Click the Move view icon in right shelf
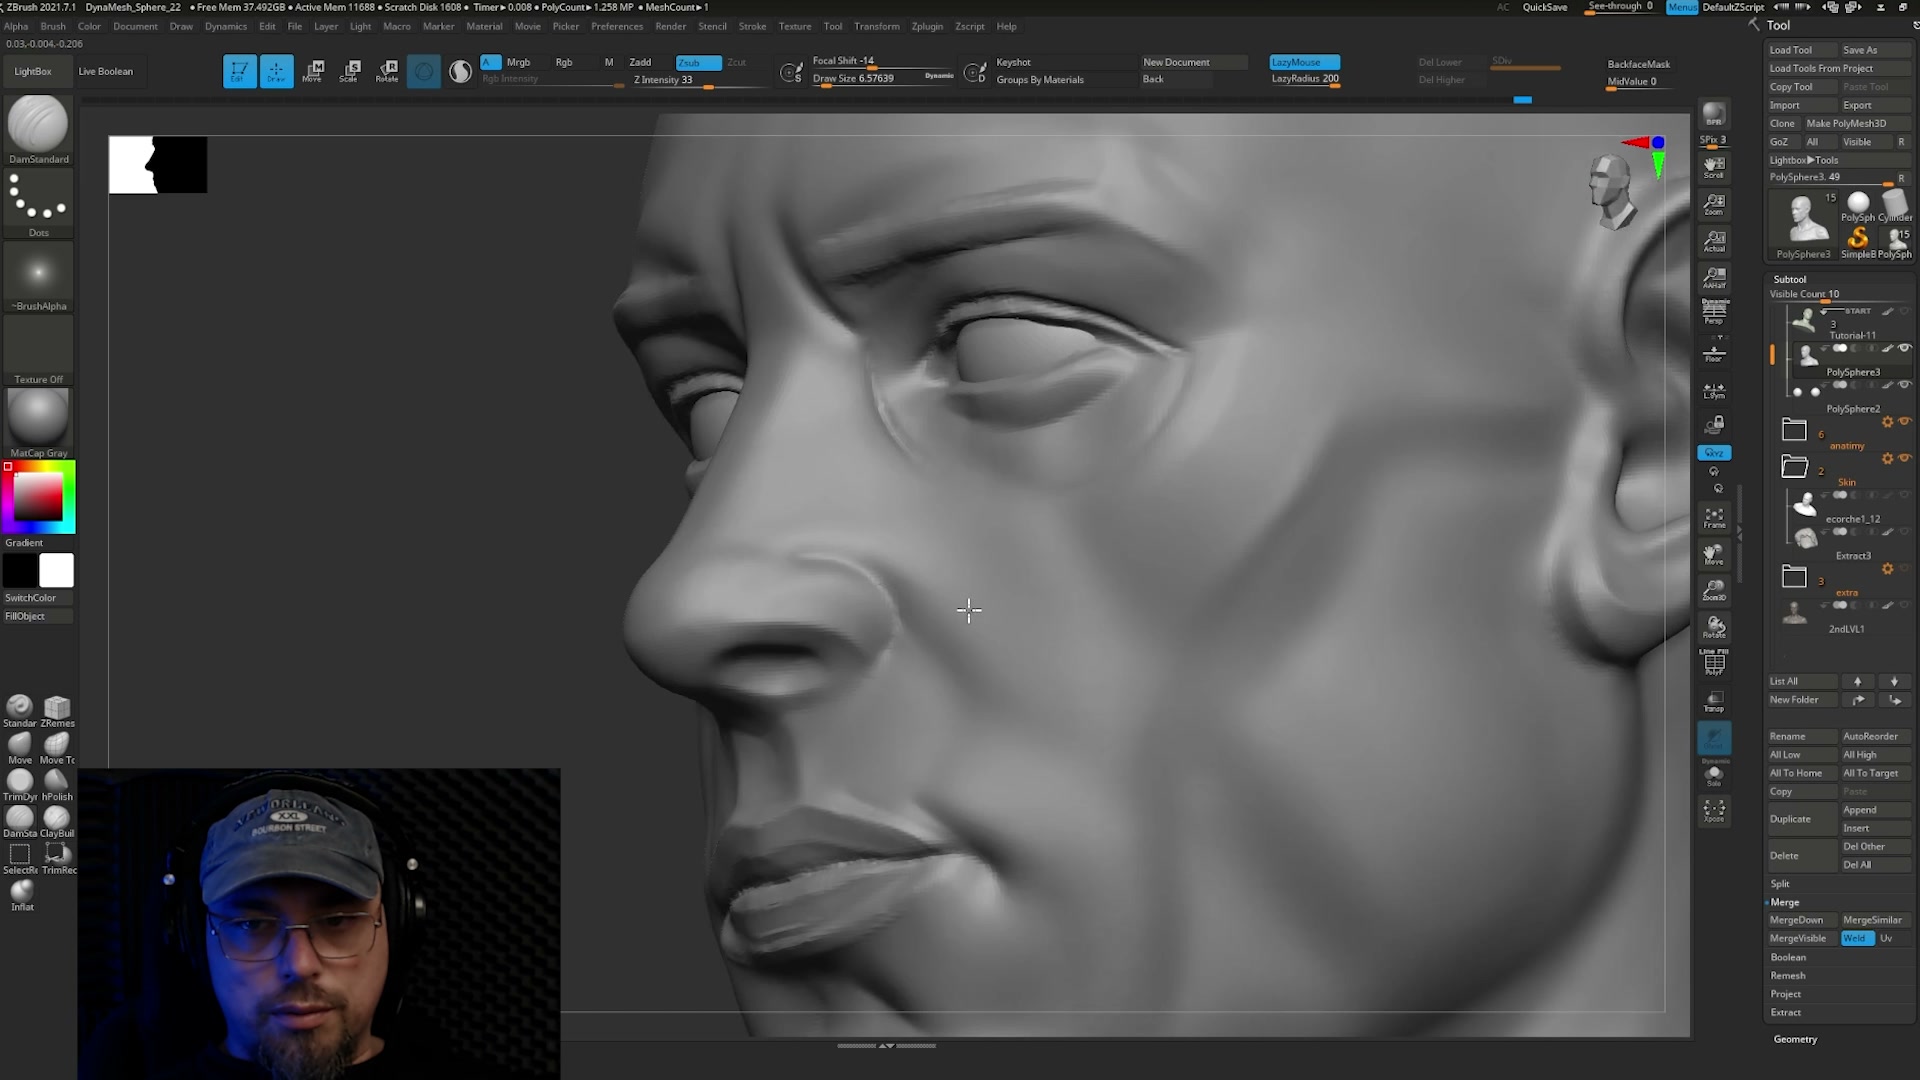 click(x=1714, y=554)
